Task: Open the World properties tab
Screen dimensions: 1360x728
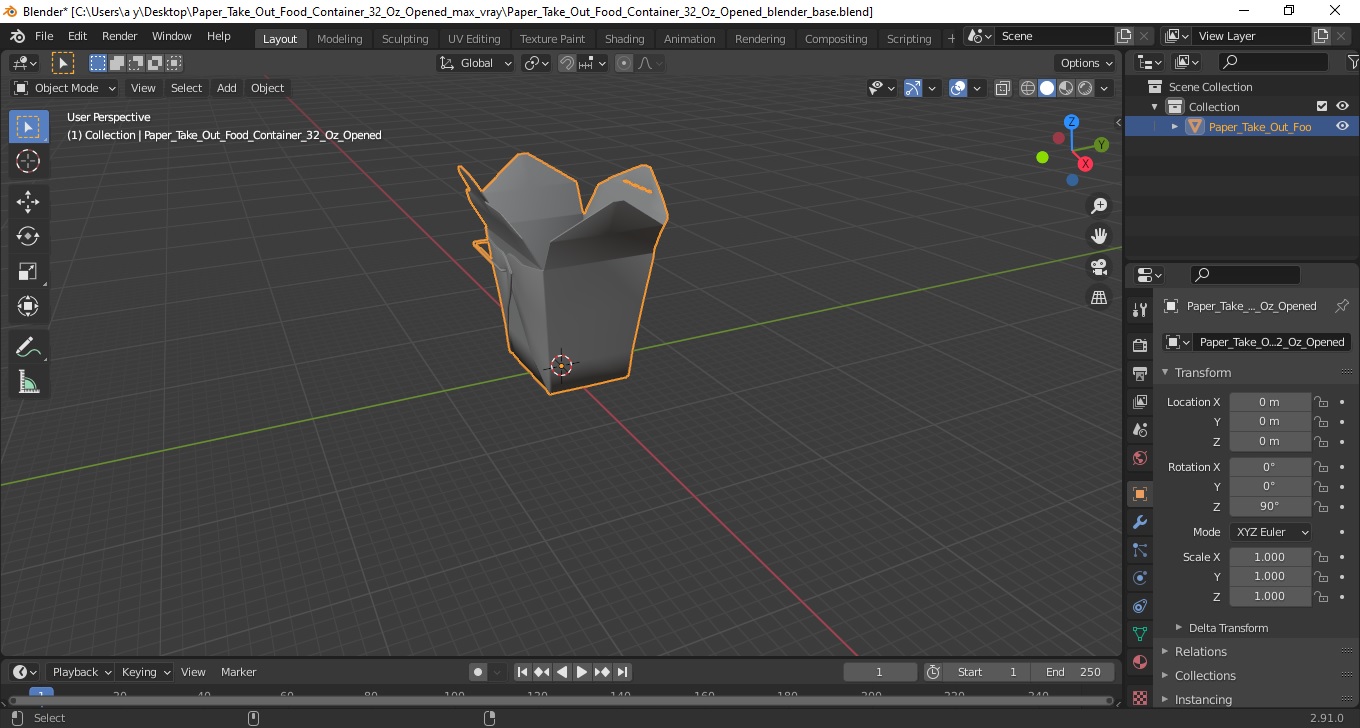Action: (1139, 458)
